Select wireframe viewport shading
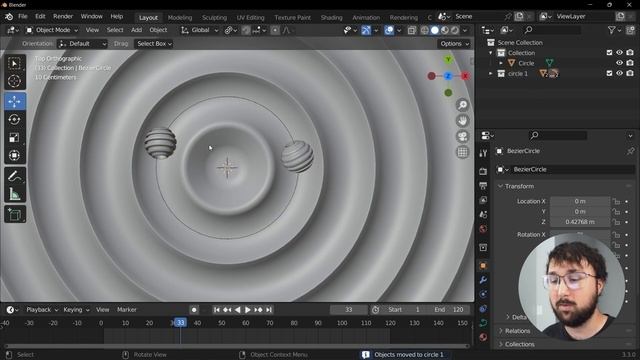This screenshot has height=360, width=640. point(424,30)
